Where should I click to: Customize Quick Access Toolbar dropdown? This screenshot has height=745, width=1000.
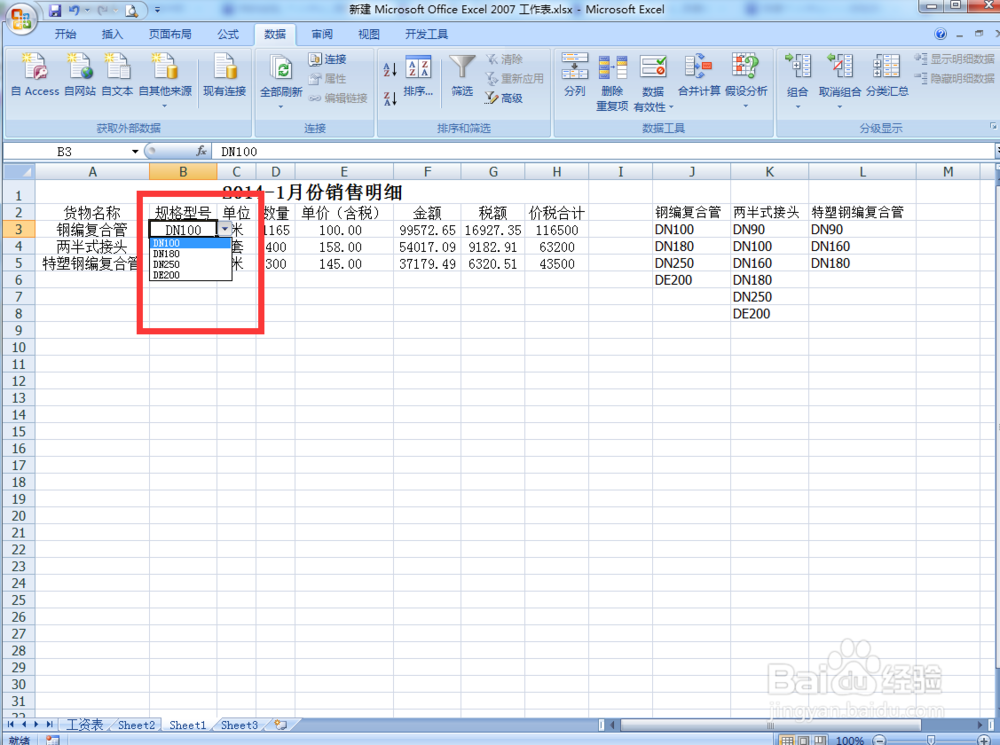coord(158,11)
